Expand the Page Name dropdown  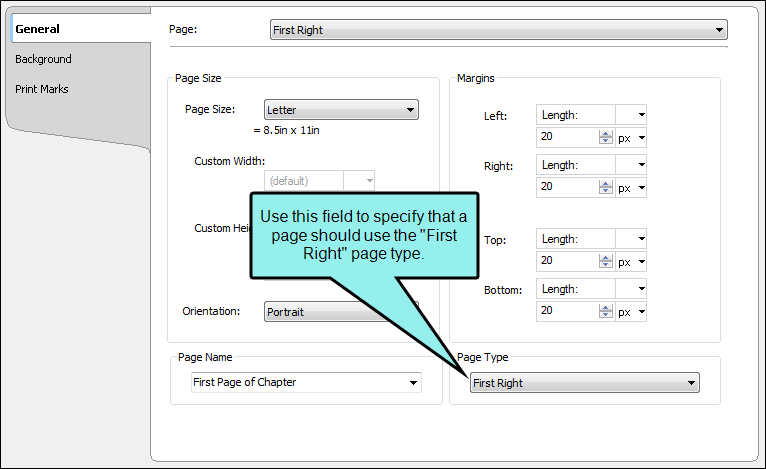click(x=306, y=383)
